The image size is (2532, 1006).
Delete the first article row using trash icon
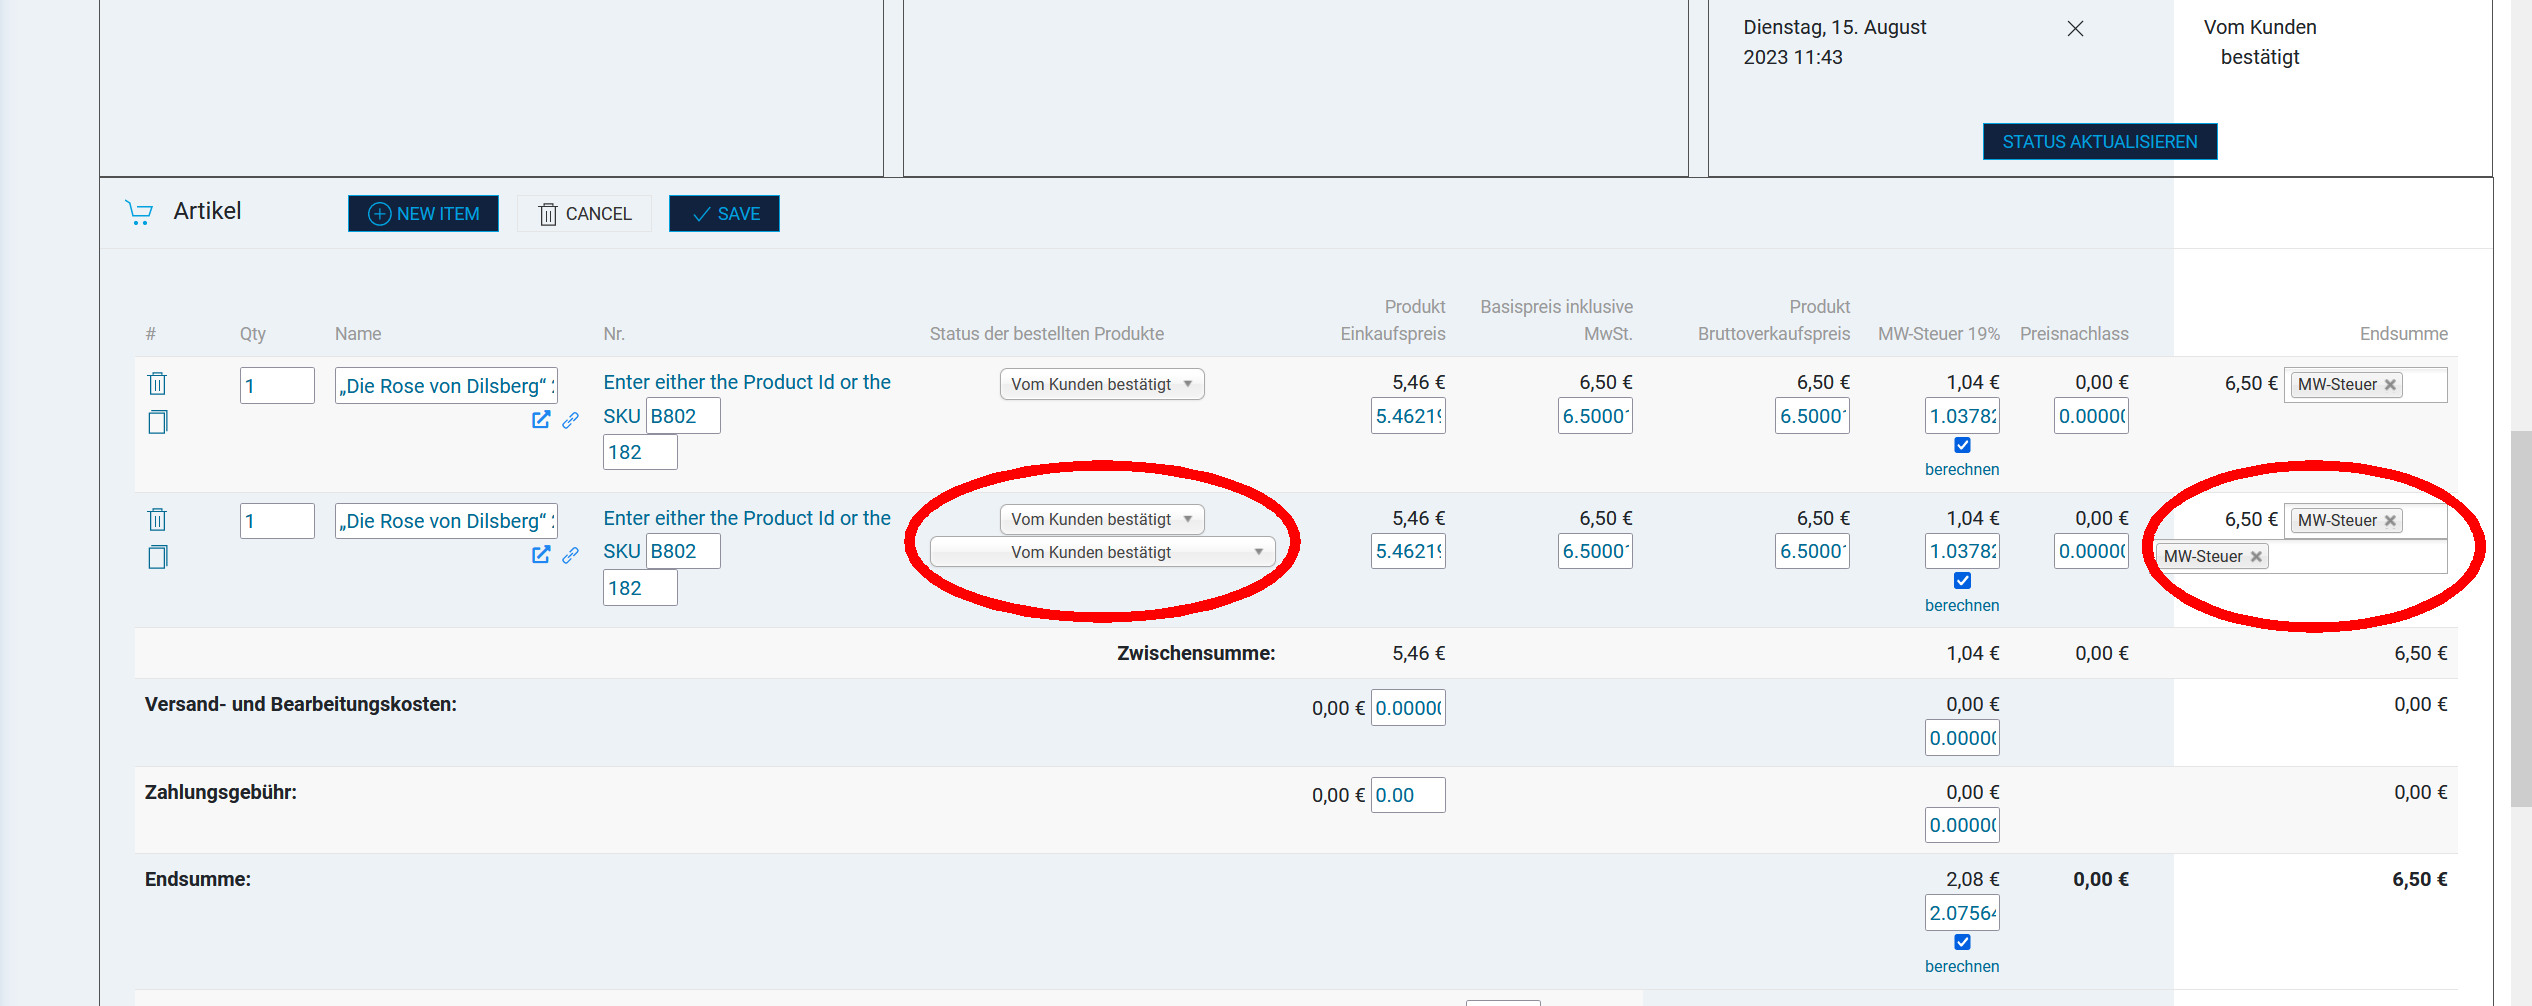(157, 384)
